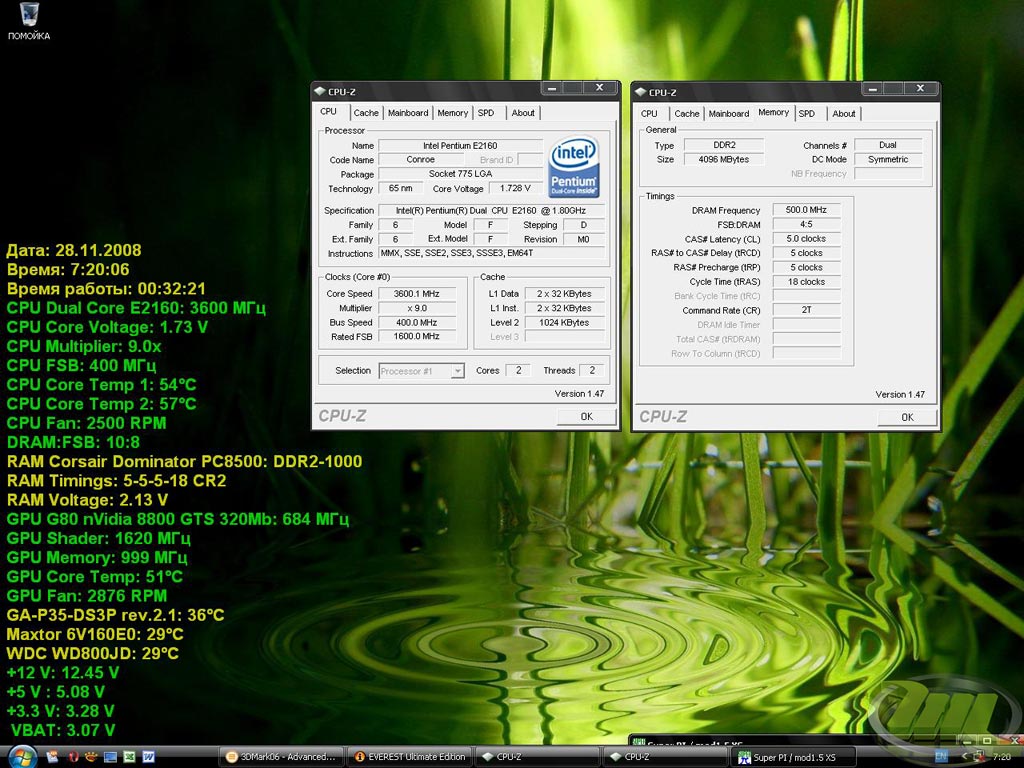Click the memory Type value DDR2
This screenshot has height=768, width=1024.
(724, 145)
